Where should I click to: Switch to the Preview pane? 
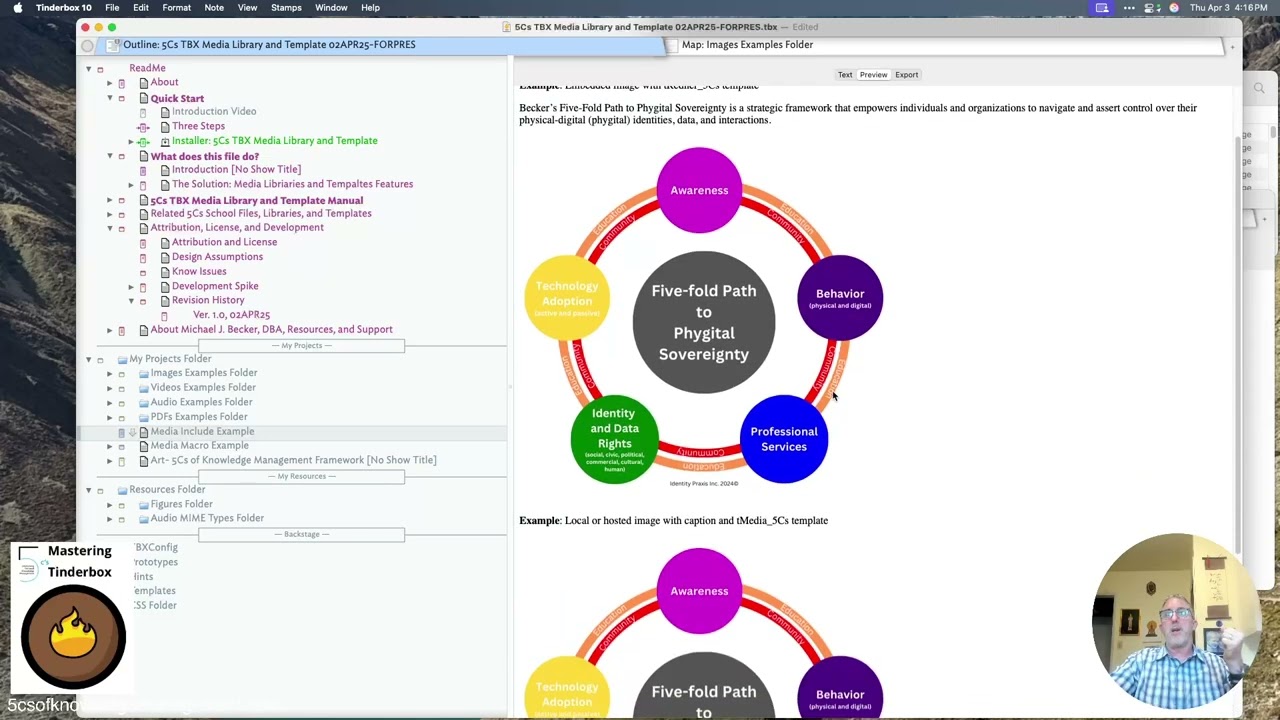point(873,75)
